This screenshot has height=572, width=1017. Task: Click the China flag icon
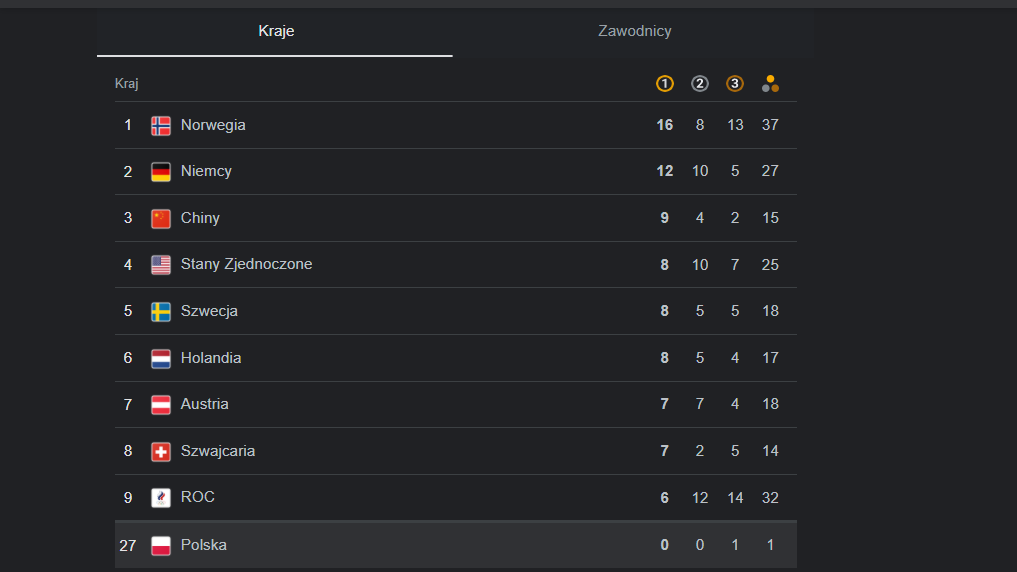tap(161, 219)
